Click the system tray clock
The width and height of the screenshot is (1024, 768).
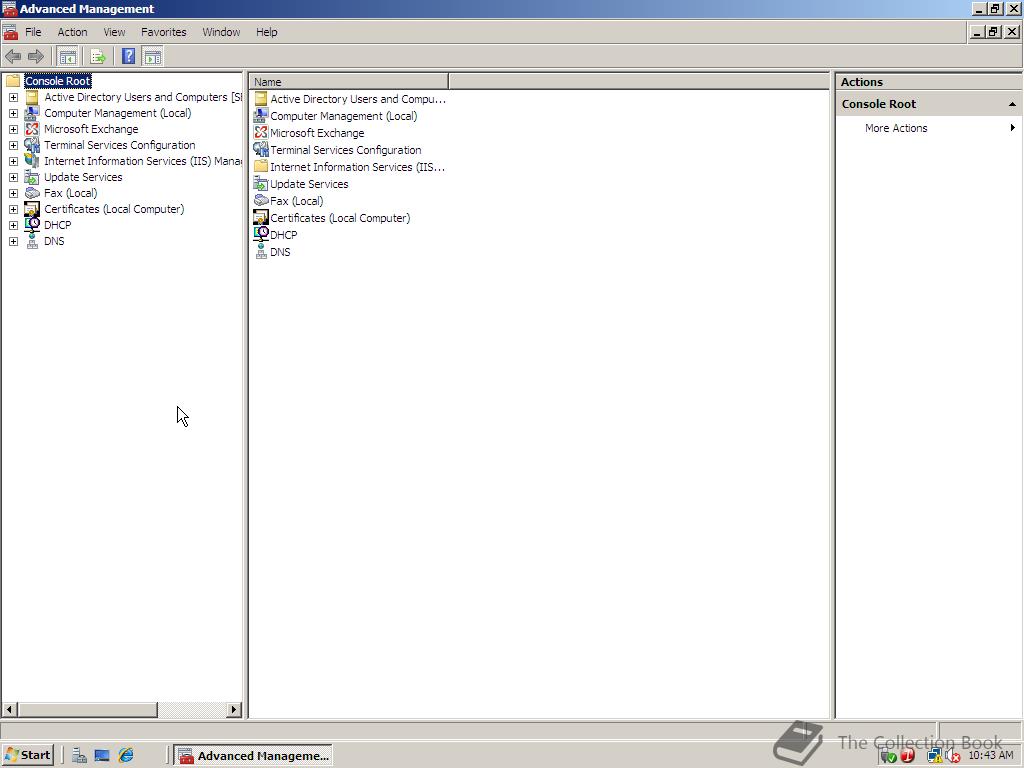pyautogui.click(x=991, y=755)
